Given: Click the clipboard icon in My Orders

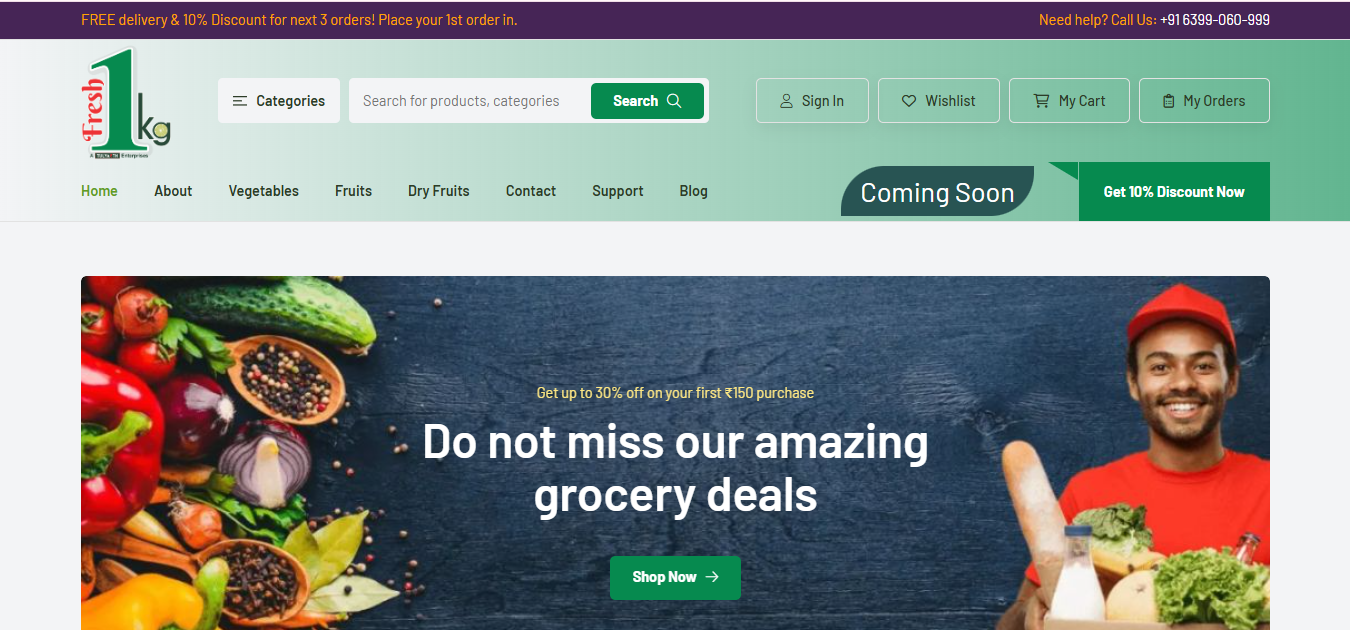Looking at the screenshot, I should (1168, 101).
